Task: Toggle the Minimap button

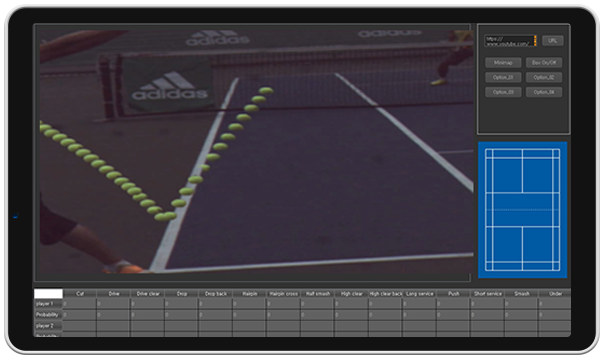Action: [503, 63]
